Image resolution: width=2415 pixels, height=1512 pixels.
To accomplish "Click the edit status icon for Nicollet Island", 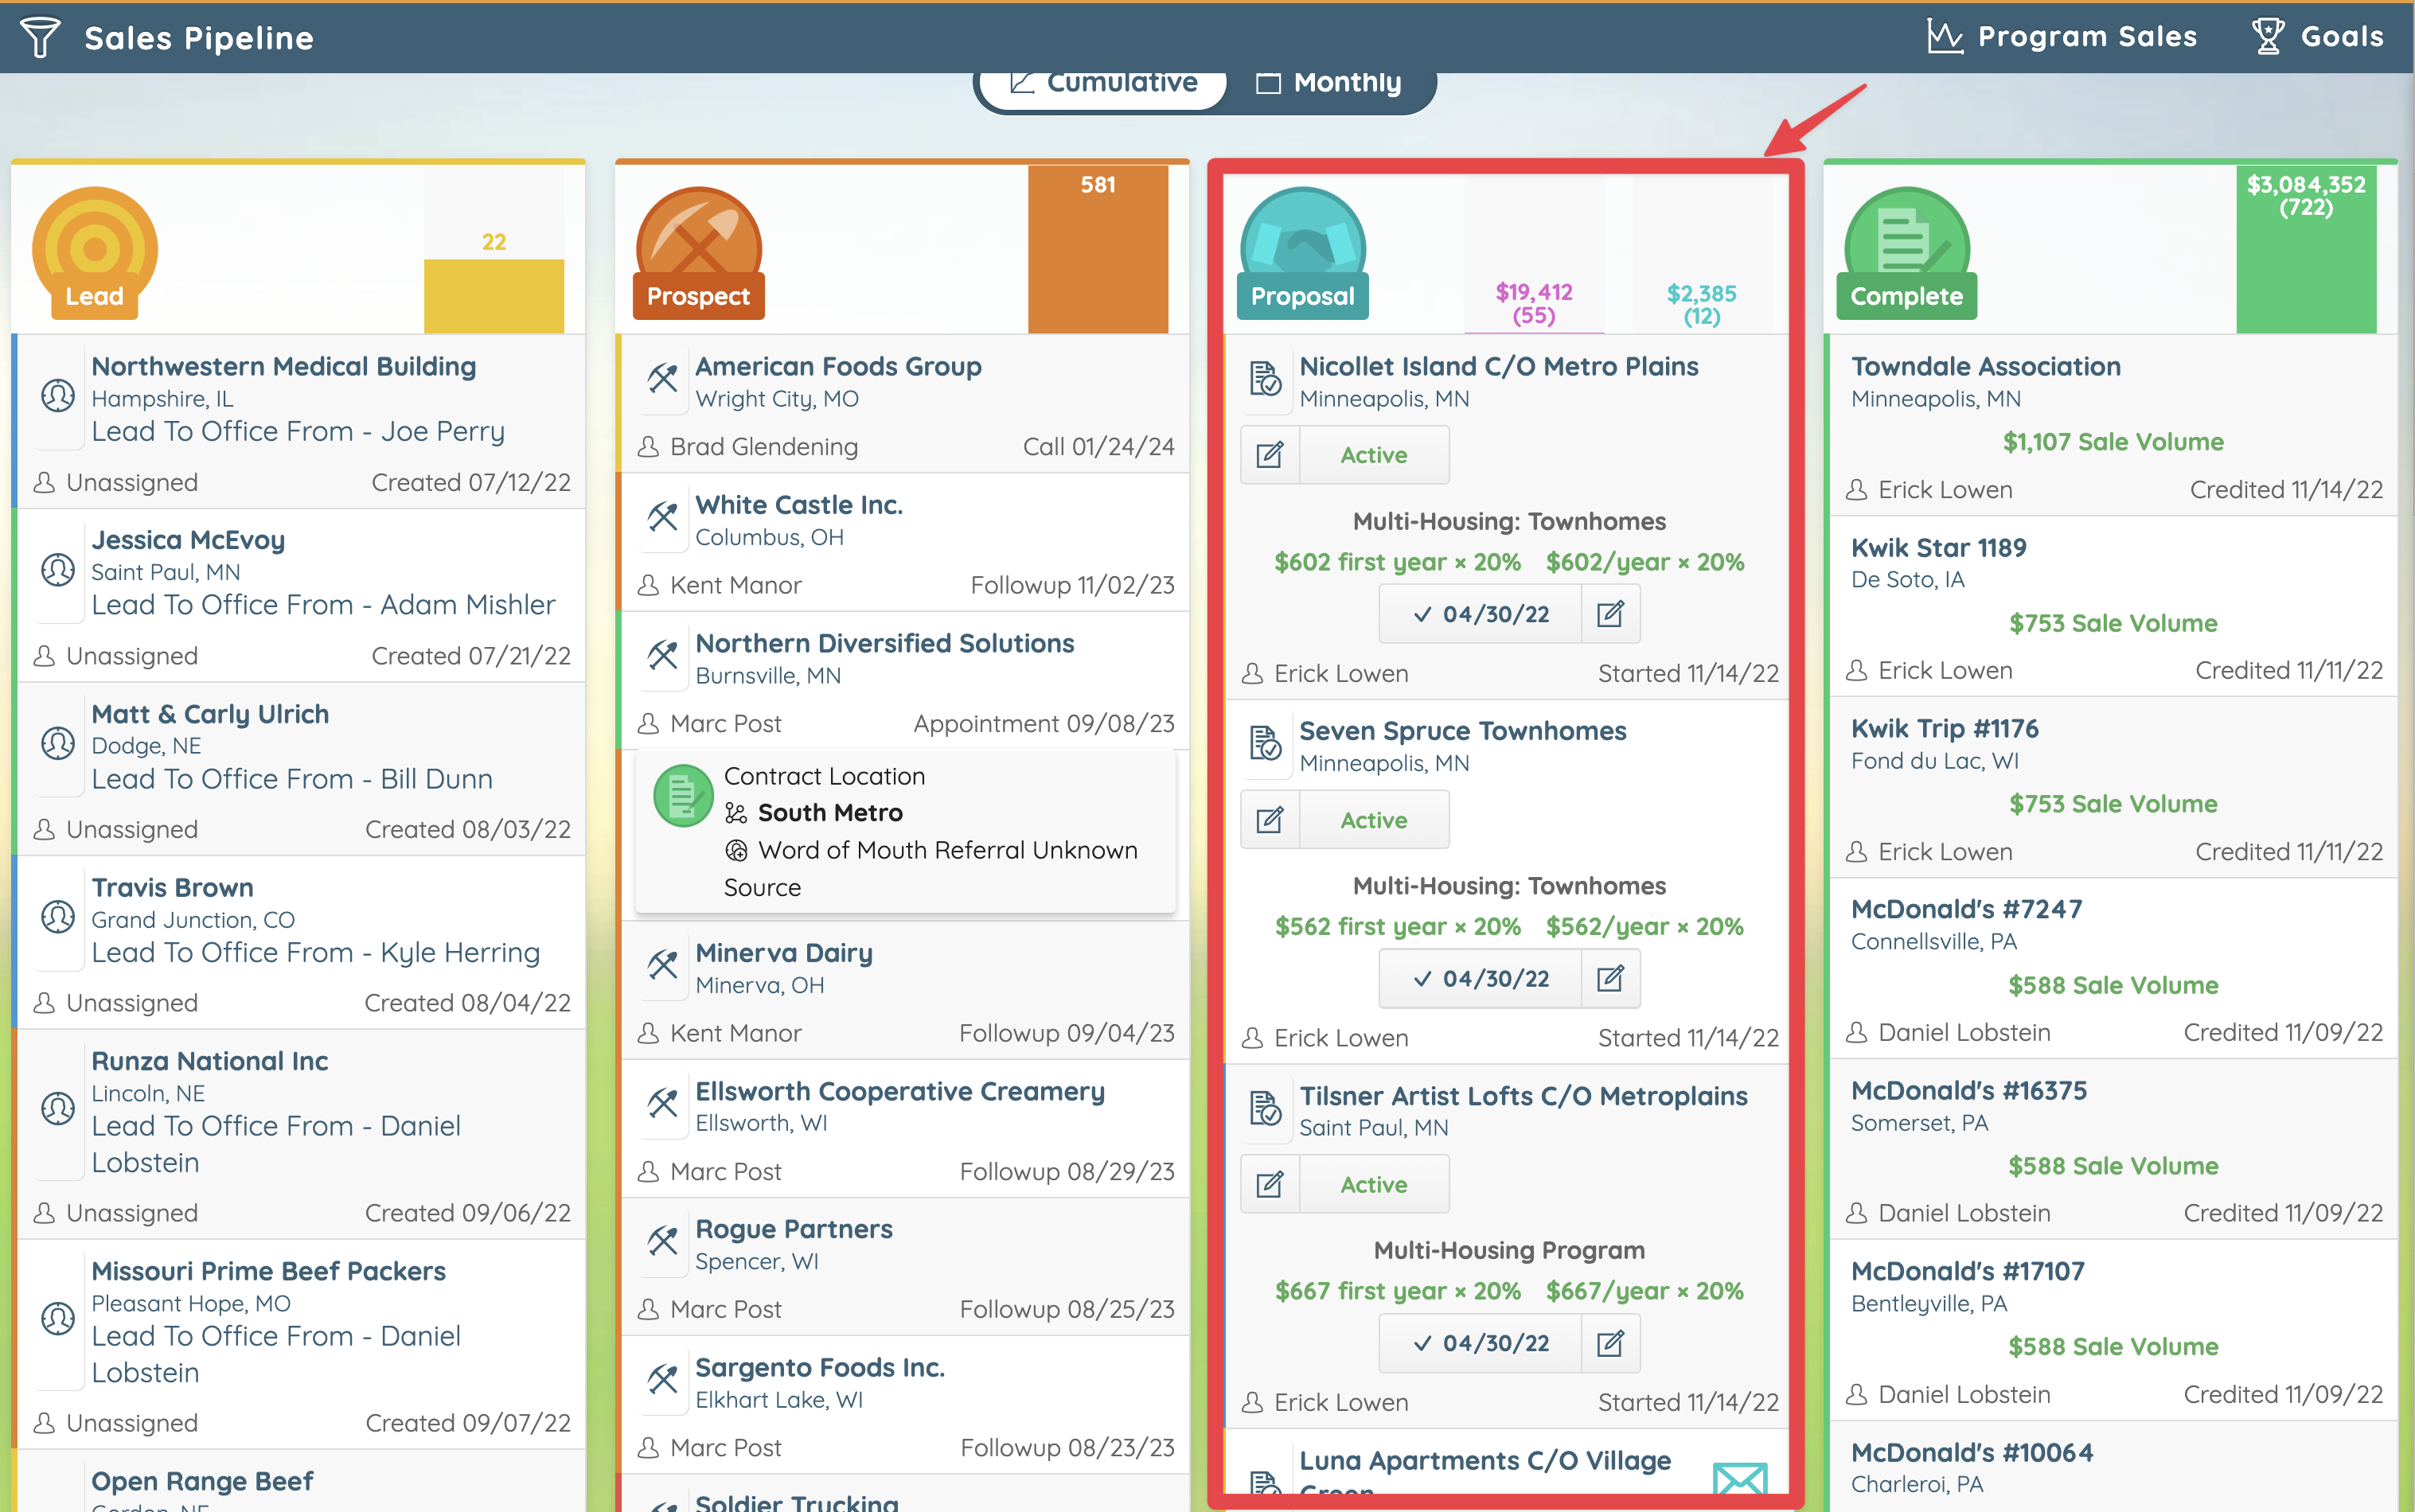I will pos(1270,455).
